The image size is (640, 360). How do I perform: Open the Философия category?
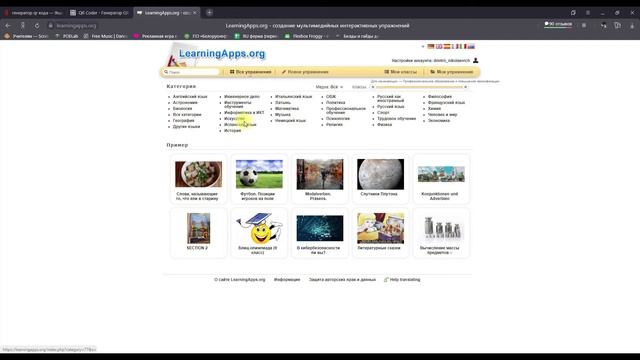440,97
